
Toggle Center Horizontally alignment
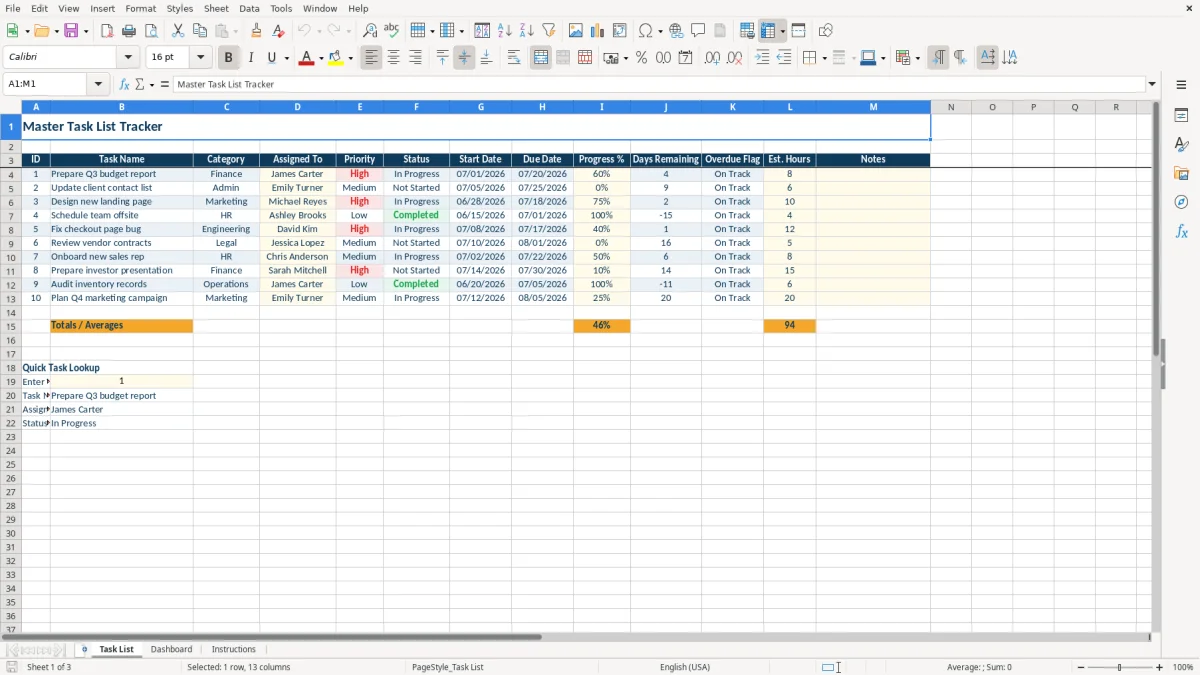(x=393, y=58)
